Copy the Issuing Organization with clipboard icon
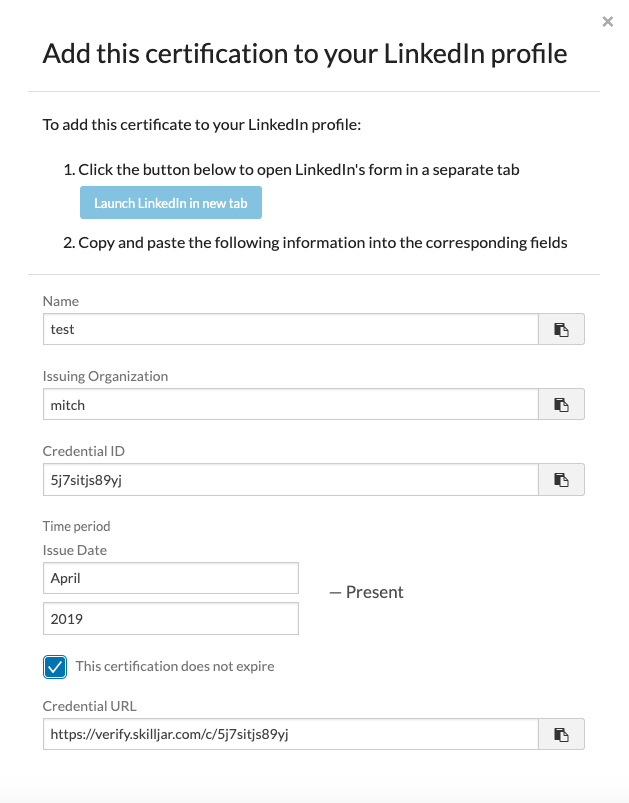 (561, 405)
